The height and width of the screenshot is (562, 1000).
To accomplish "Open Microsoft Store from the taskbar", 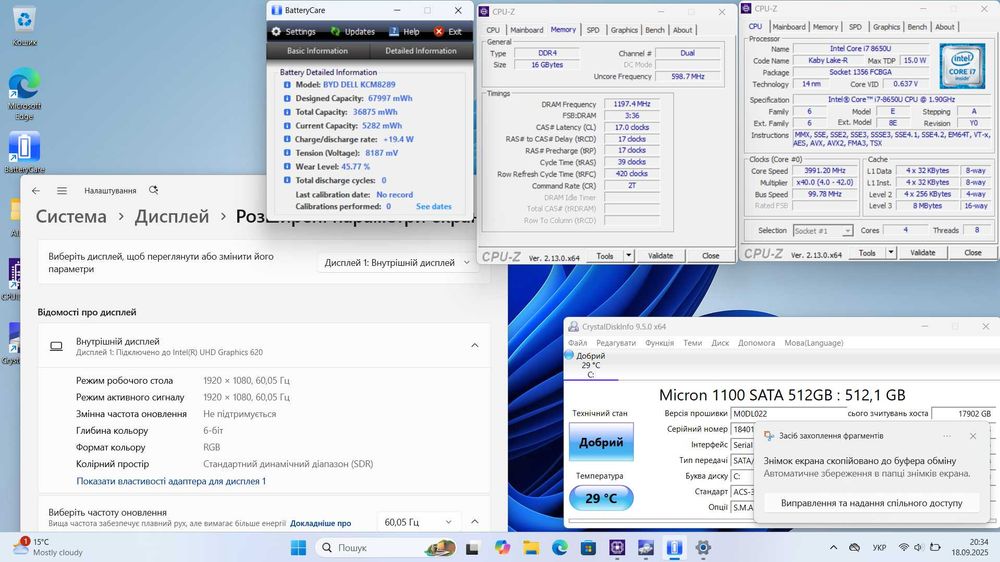I will tap(588, 547).
